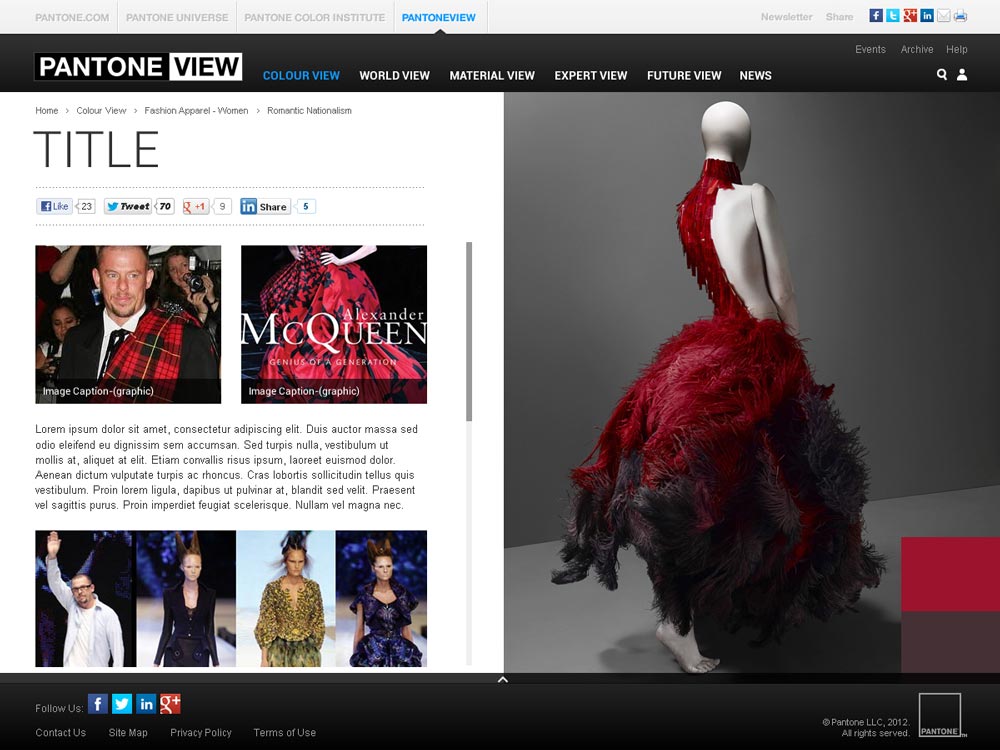Select the PANTONEVIEW tab
The height and width of the screenshot is (750, 1000).
(439, 17)
